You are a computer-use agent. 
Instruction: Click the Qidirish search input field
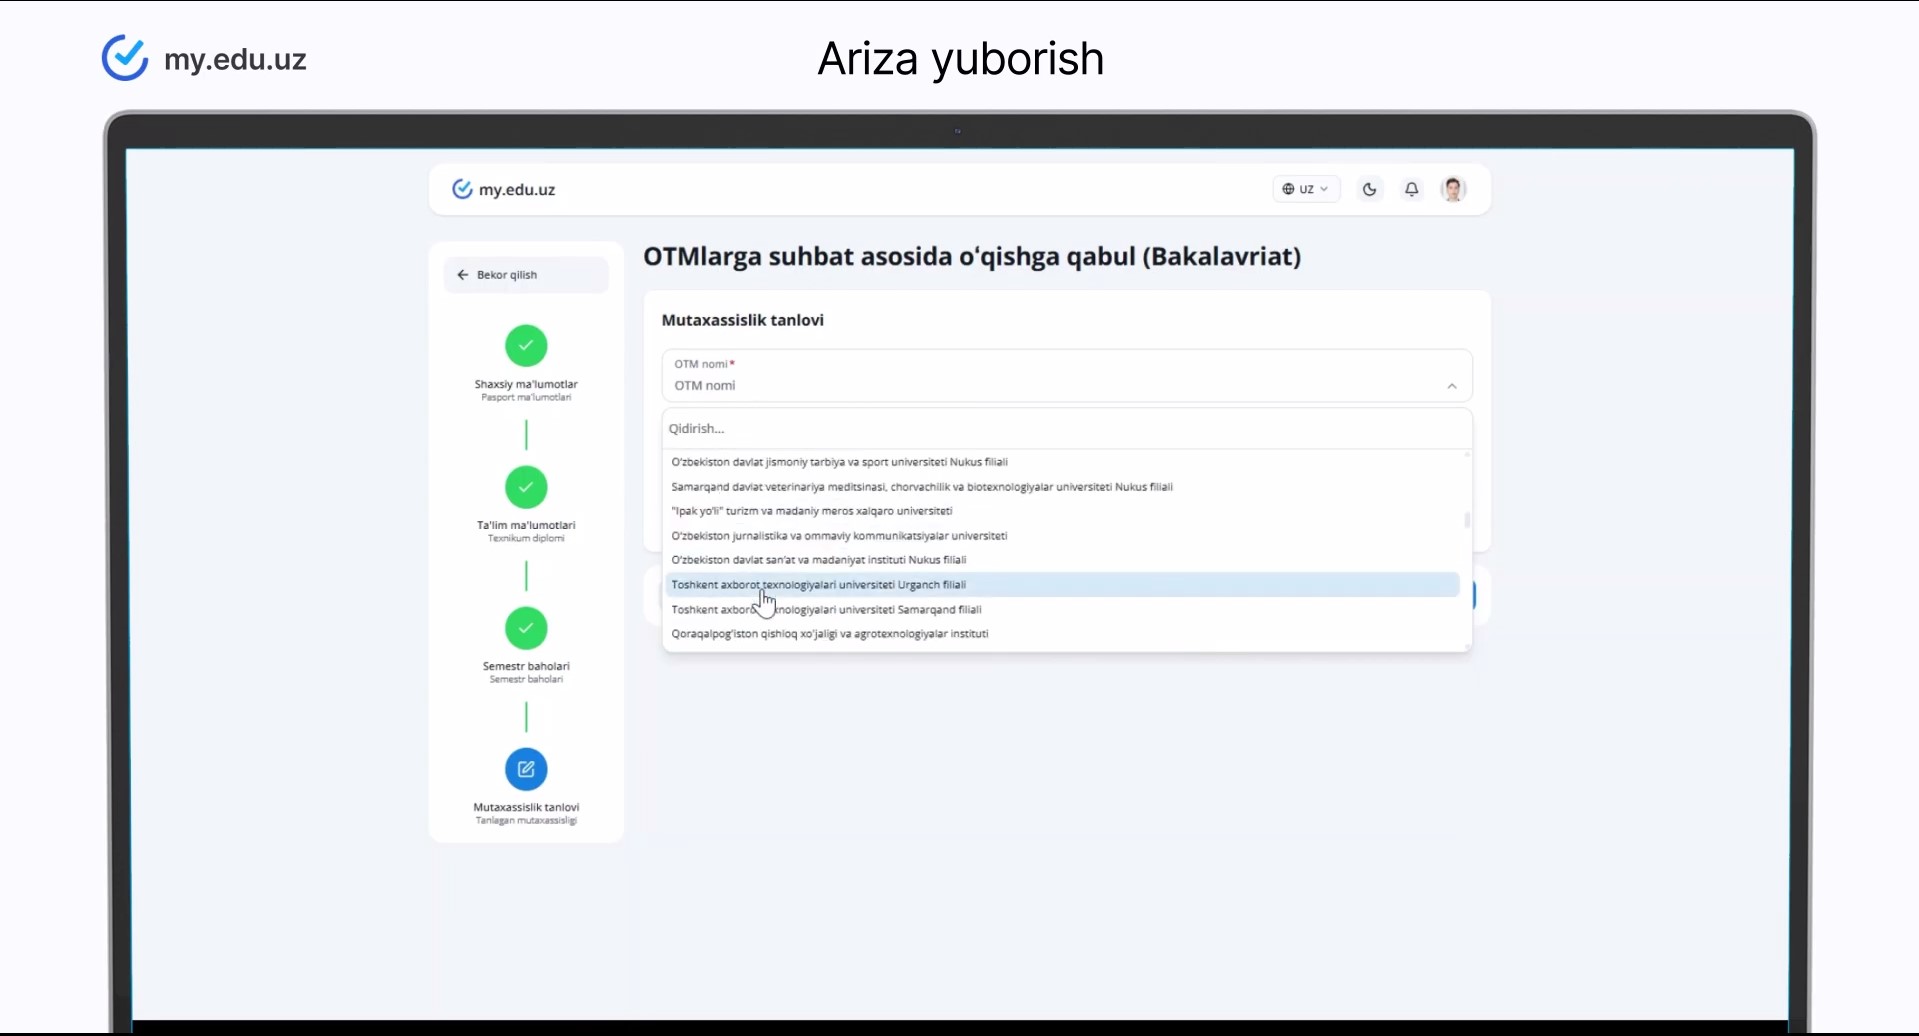tap(1067, 429)
